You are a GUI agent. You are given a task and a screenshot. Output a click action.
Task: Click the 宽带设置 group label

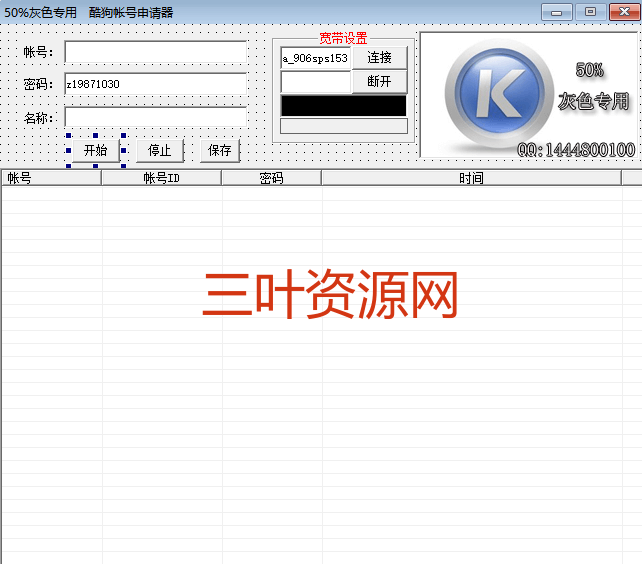pyautogui.click(x=343, y=39)
